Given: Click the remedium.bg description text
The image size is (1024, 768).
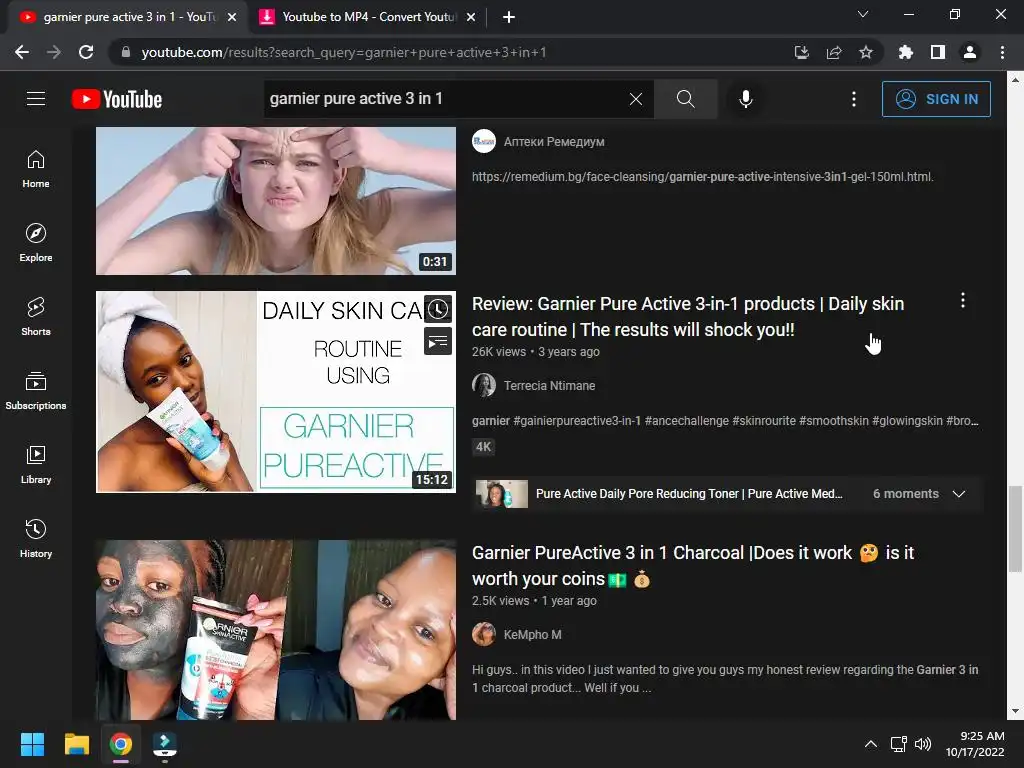Looking at the screenshot, I should coord(703,176).
